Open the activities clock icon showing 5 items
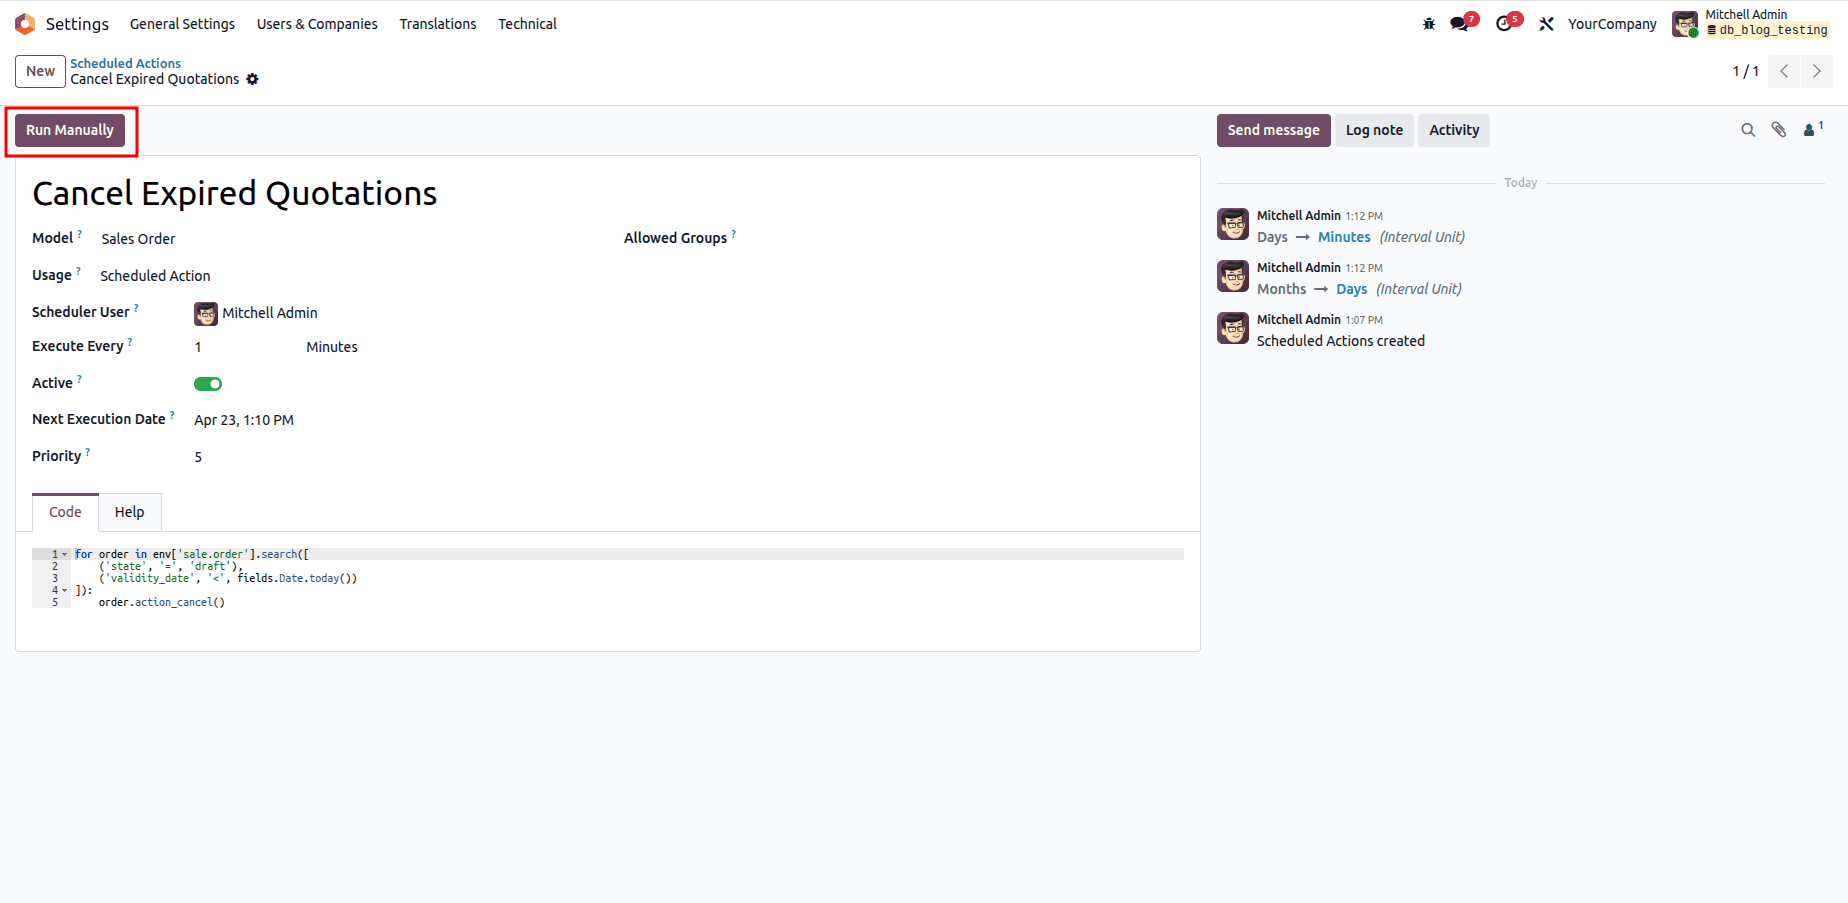The width and height of the screenshot is (1848, 903). pyautogui.click(x=1504, y=22)
